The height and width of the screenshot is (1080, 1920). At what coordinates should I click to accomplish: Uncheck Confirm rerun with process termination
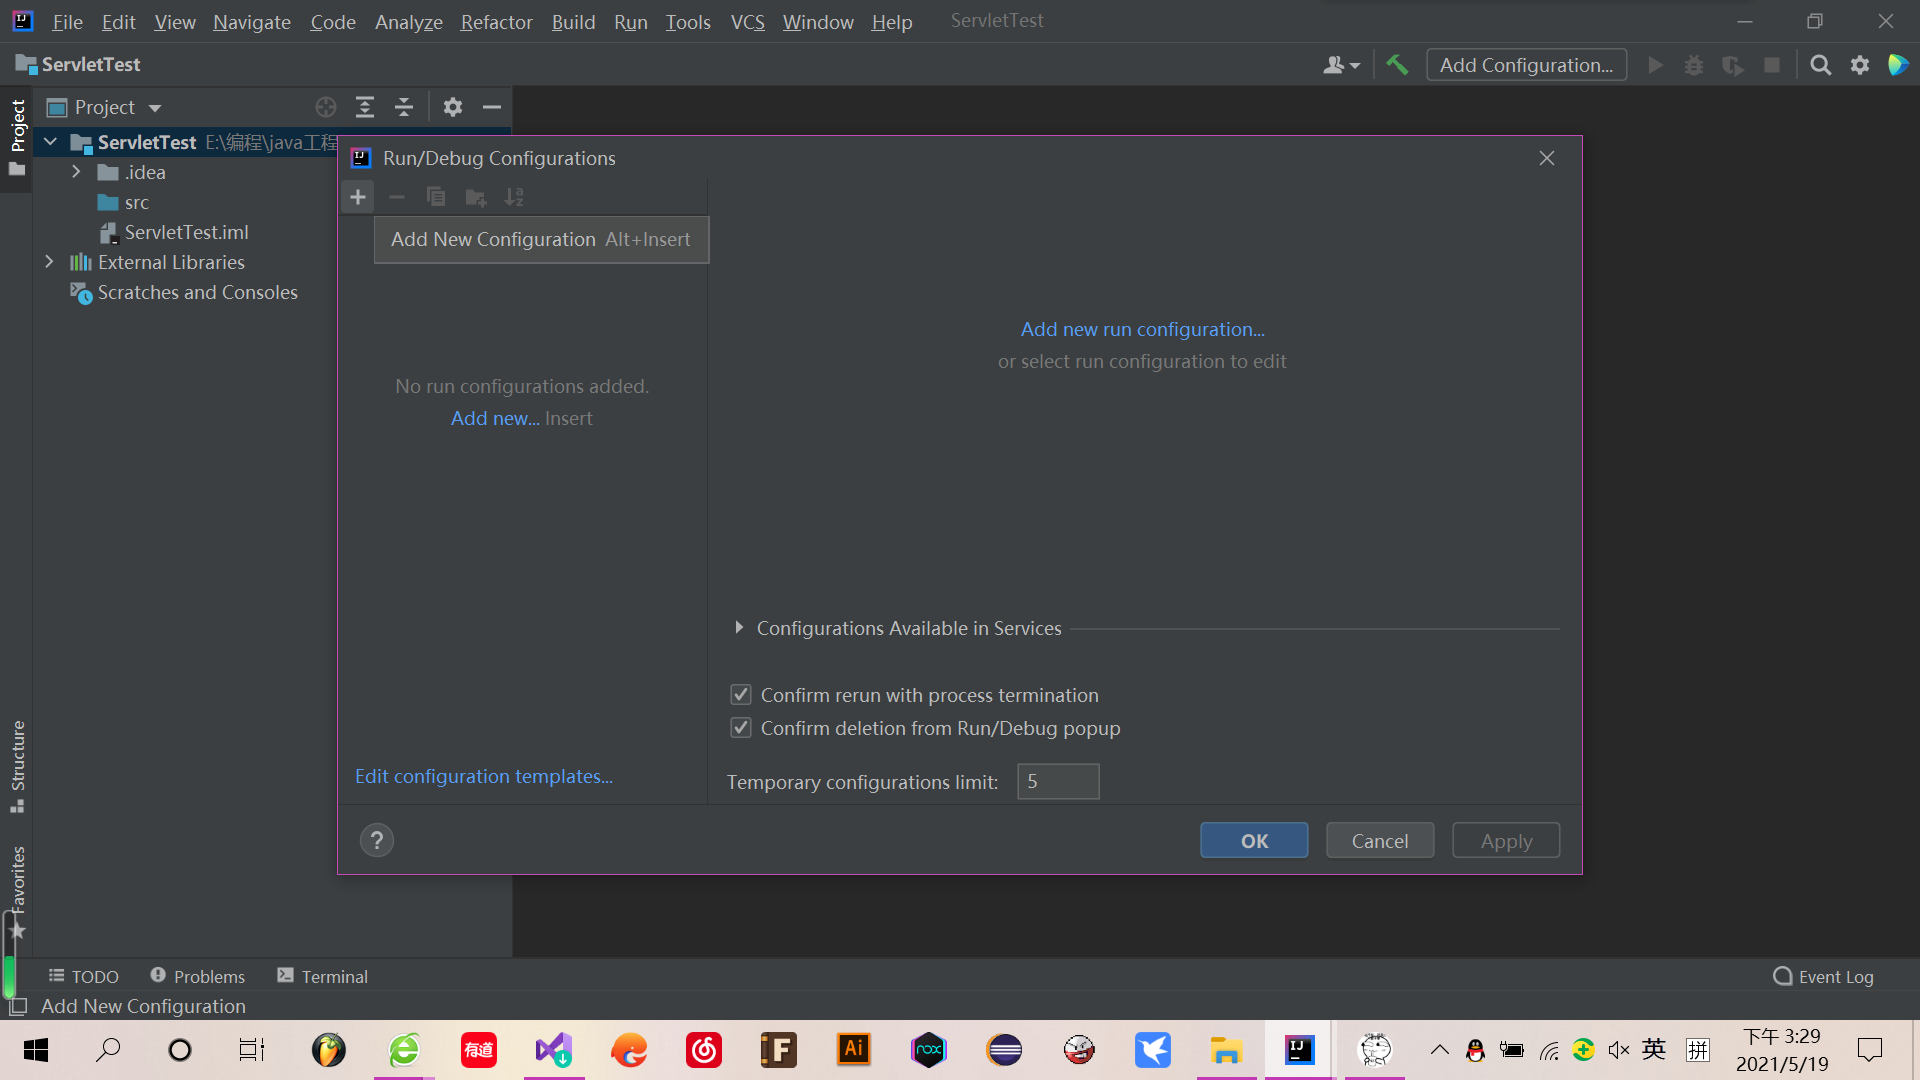[x=740, y=694]
